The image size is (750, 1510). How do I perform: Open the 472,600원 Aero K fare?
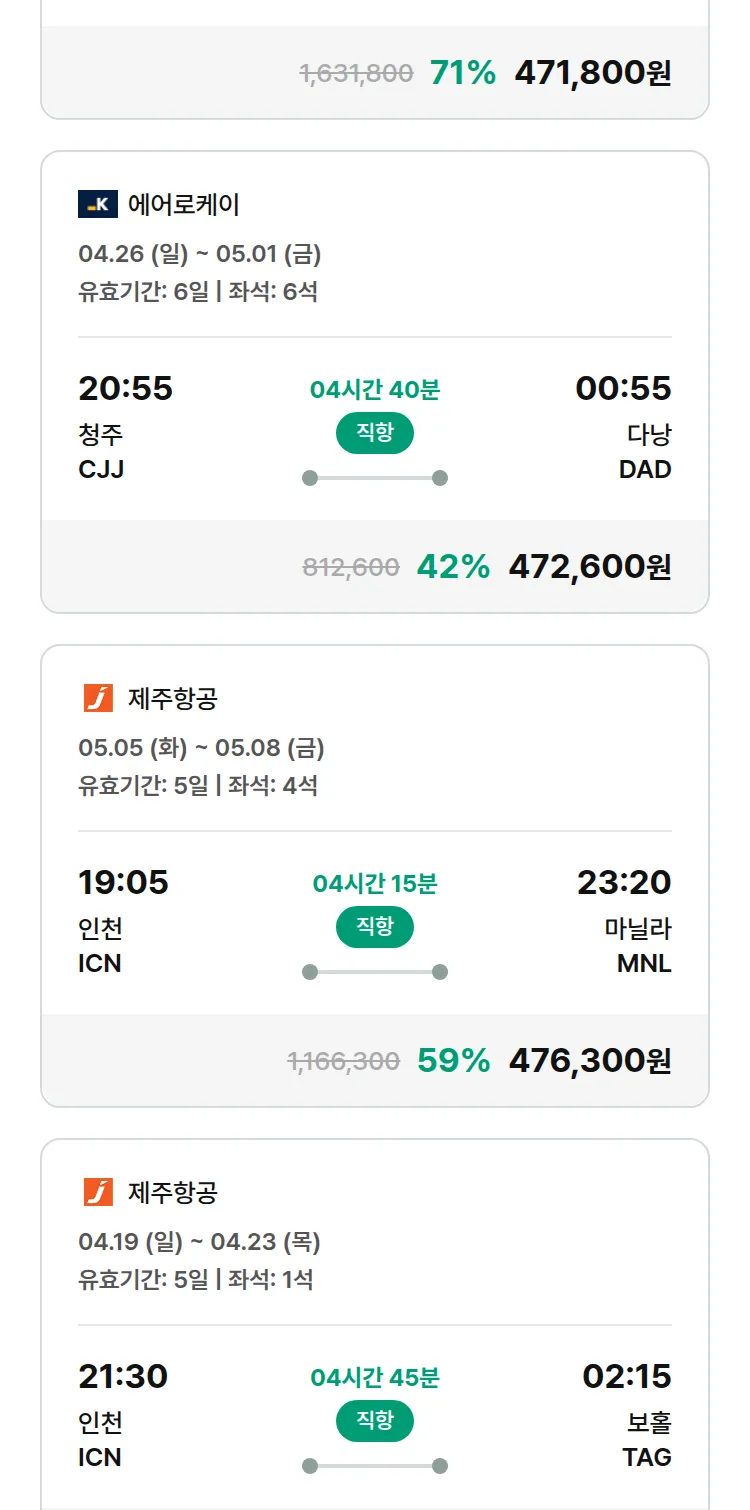click(x=590, y=567)
